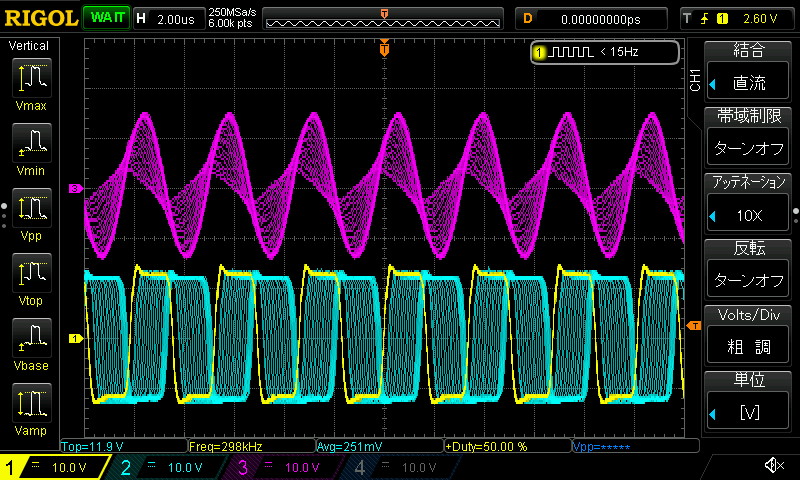Select the Vamp measurement icon
Viewport: 800px width, 480px height.
(32, 402)
